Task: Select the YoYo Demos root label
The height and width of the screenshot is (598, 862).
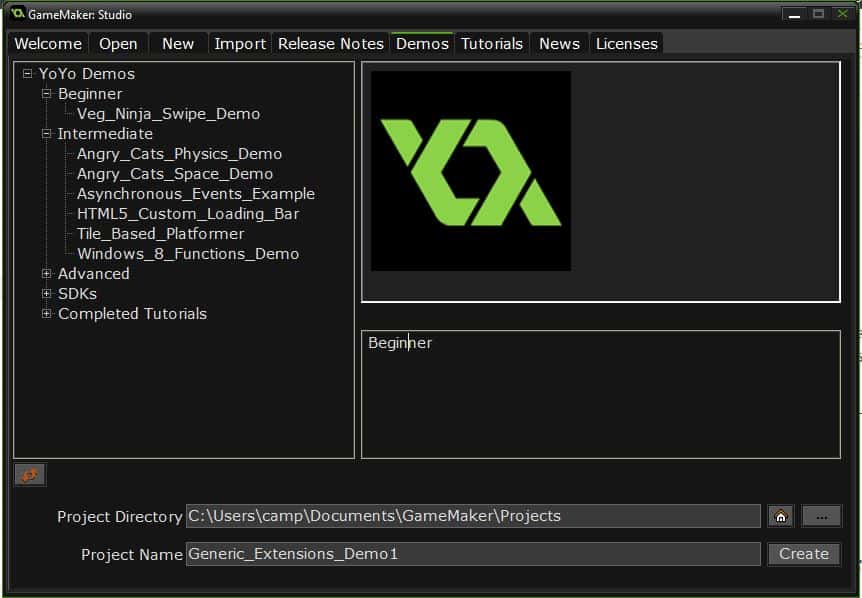Action: pyautogui.click(x=86, y=74)
